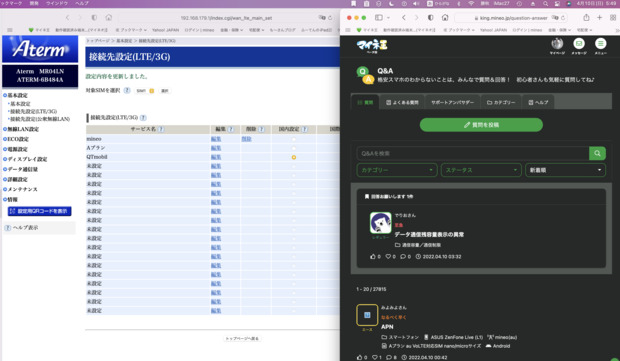The image size is (620, 361).
Task: Select the 国内設定 radio button for QTmobil
Action: pyautogui.click(x=294, y=157)
